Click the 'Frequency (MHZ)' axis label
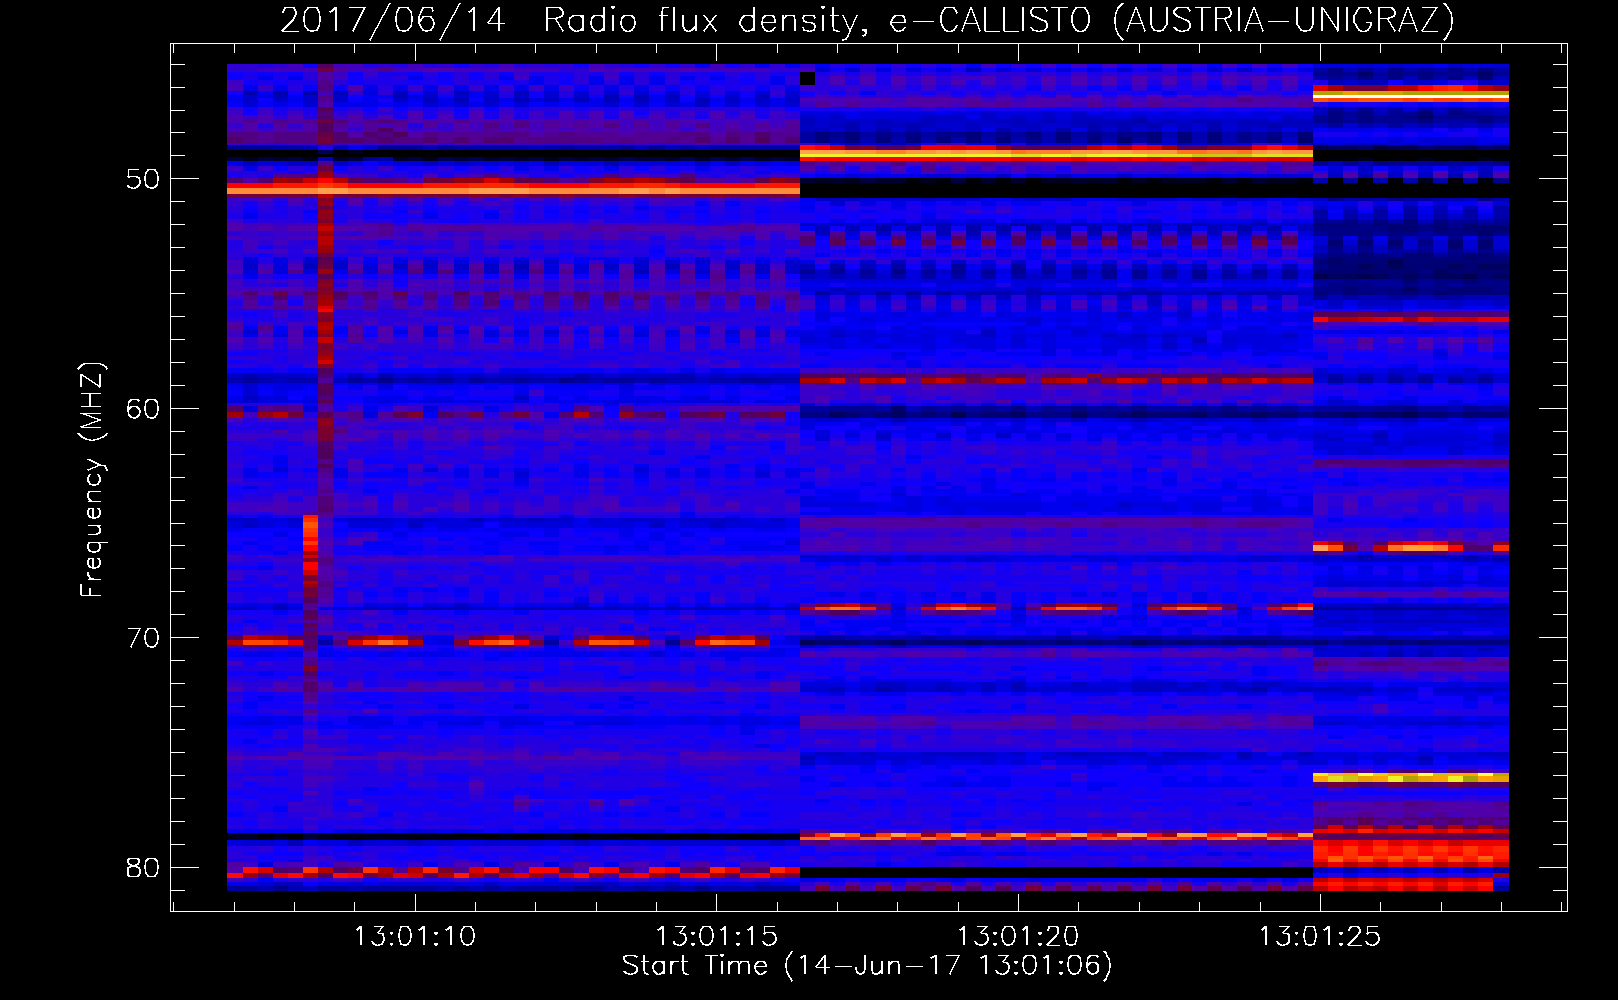 (92, 480)
